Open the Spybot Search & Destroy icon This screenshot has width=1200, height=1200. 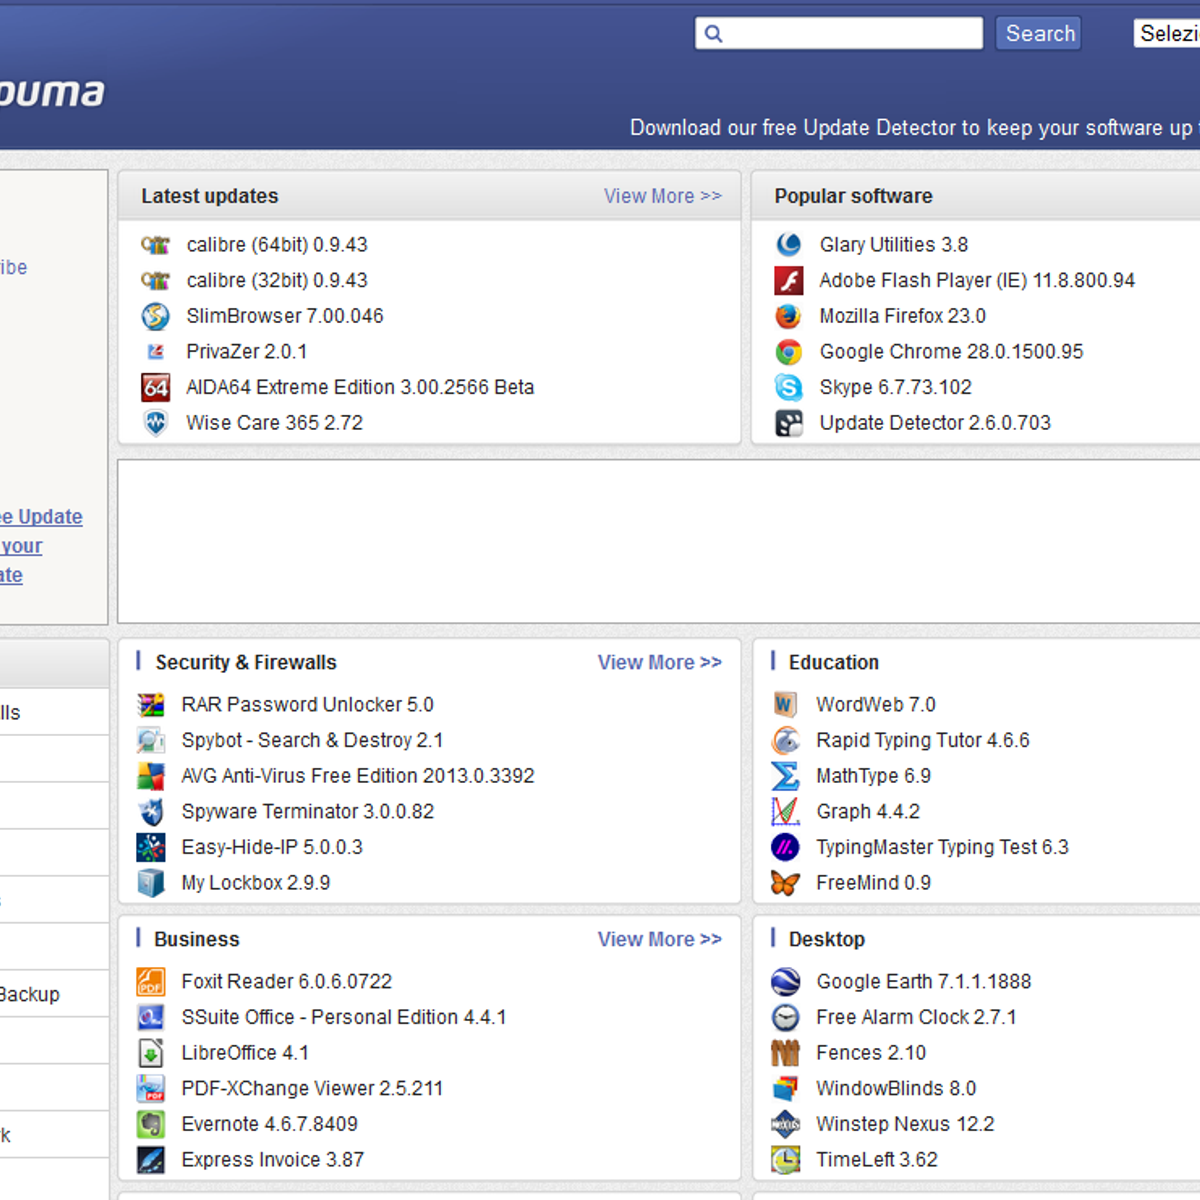(150, 741)
